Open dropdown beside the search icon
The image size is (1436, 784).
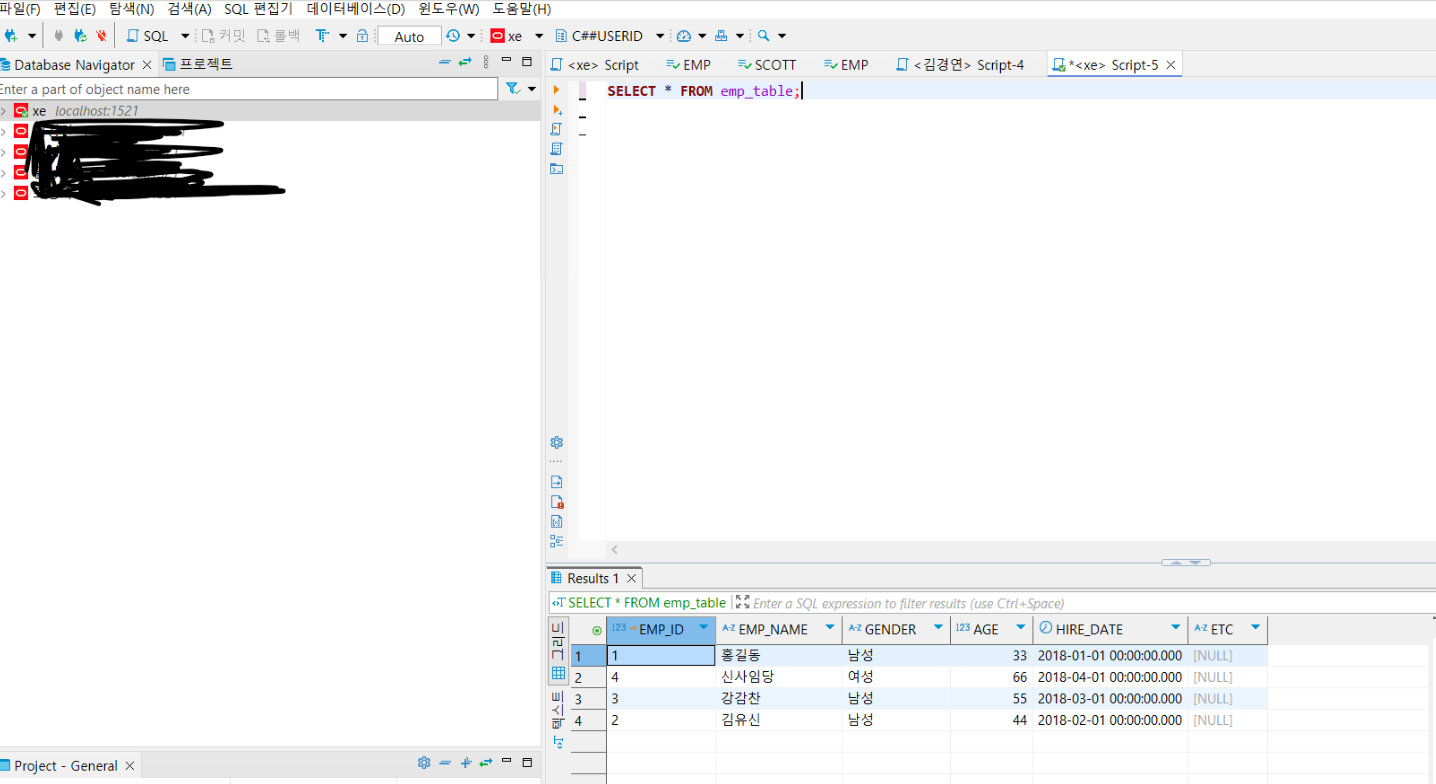782,36
